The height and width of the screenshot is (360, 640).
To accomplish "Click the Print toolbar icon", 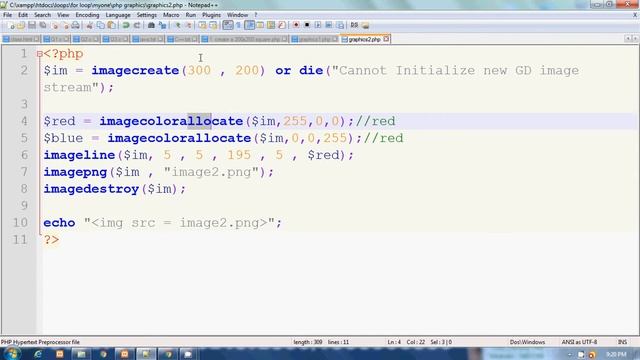I will click(76, 25).
